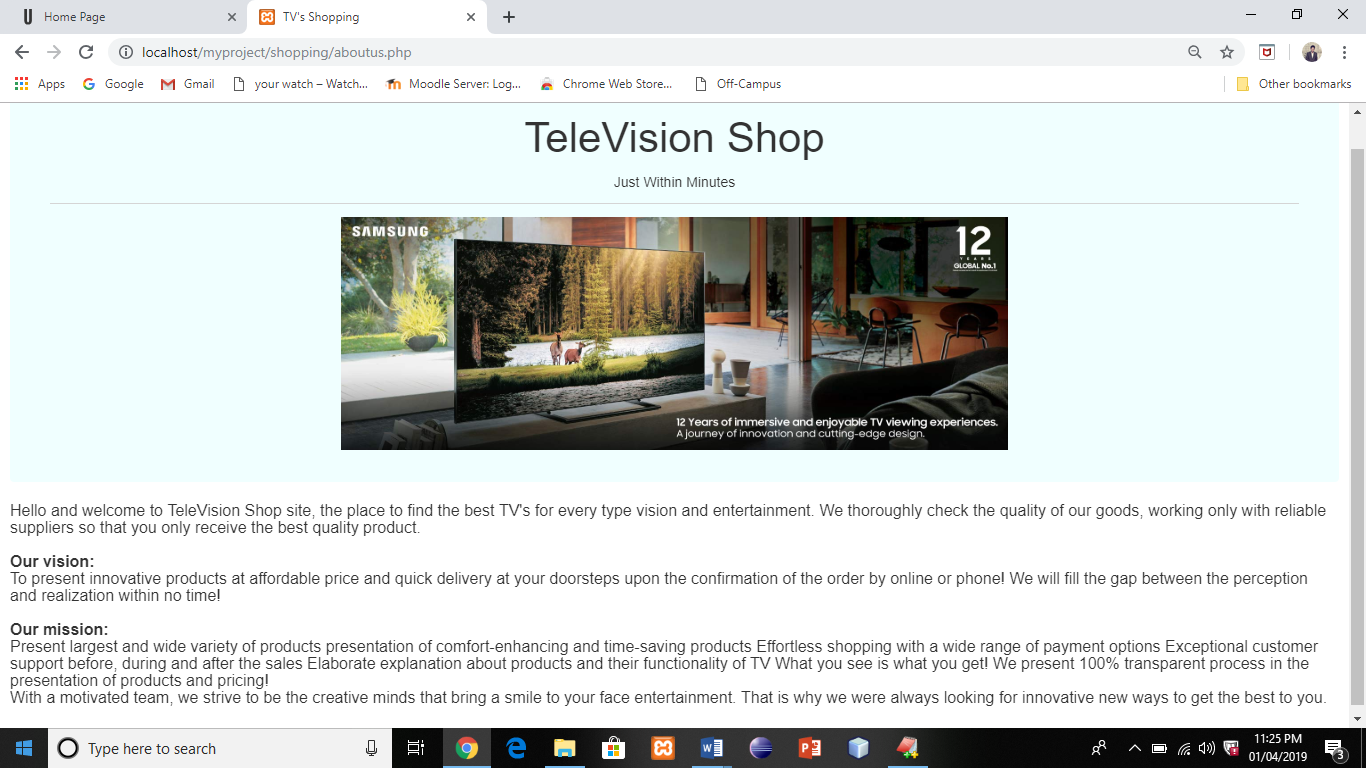Open the 'your watch – Watch...' bookmark
Viewport: 1366px width, 768px height.
(300, 84)
